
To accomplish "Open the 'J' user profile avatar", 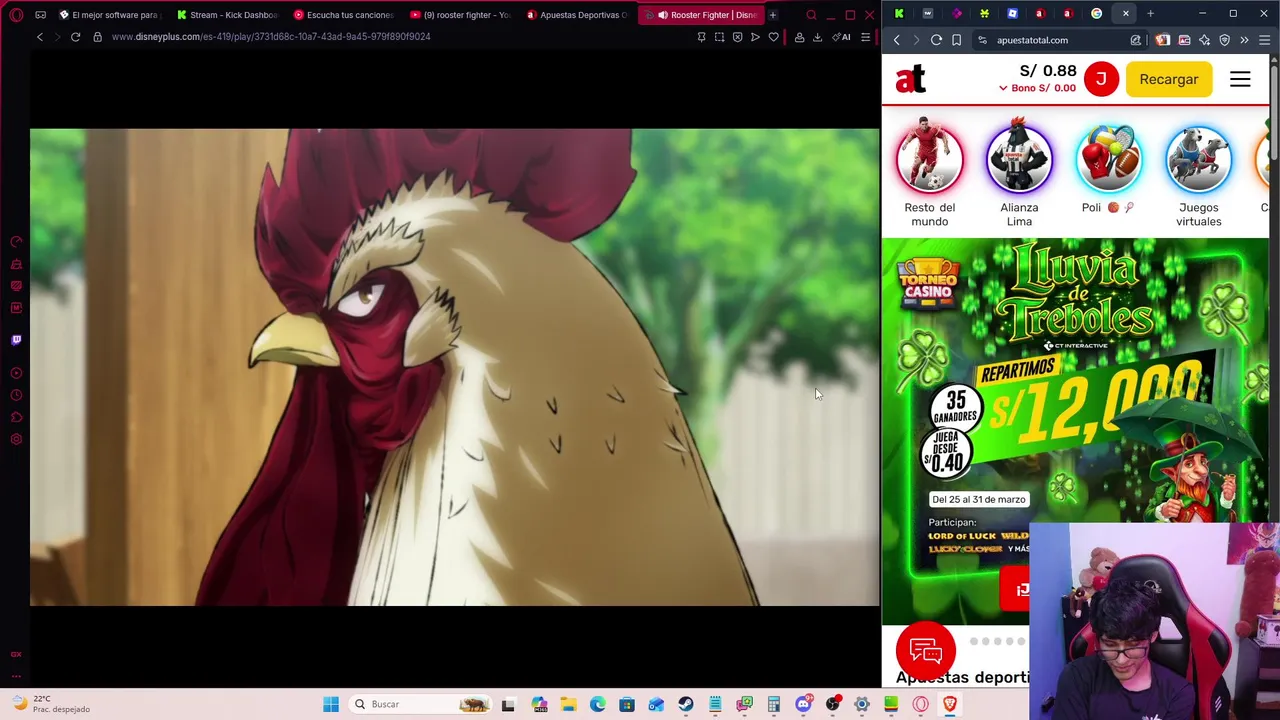I will point(1101,79).
